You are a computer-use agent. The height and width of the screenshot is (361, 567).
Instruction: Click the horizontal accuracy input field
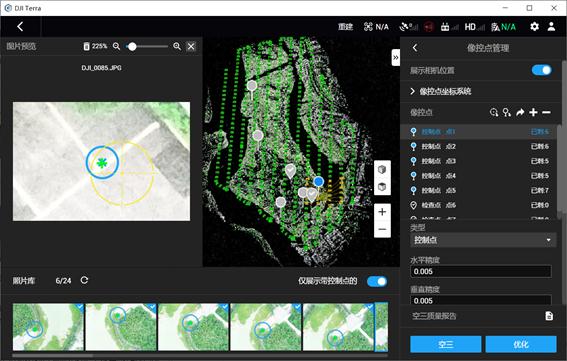[x=481, y=271]
